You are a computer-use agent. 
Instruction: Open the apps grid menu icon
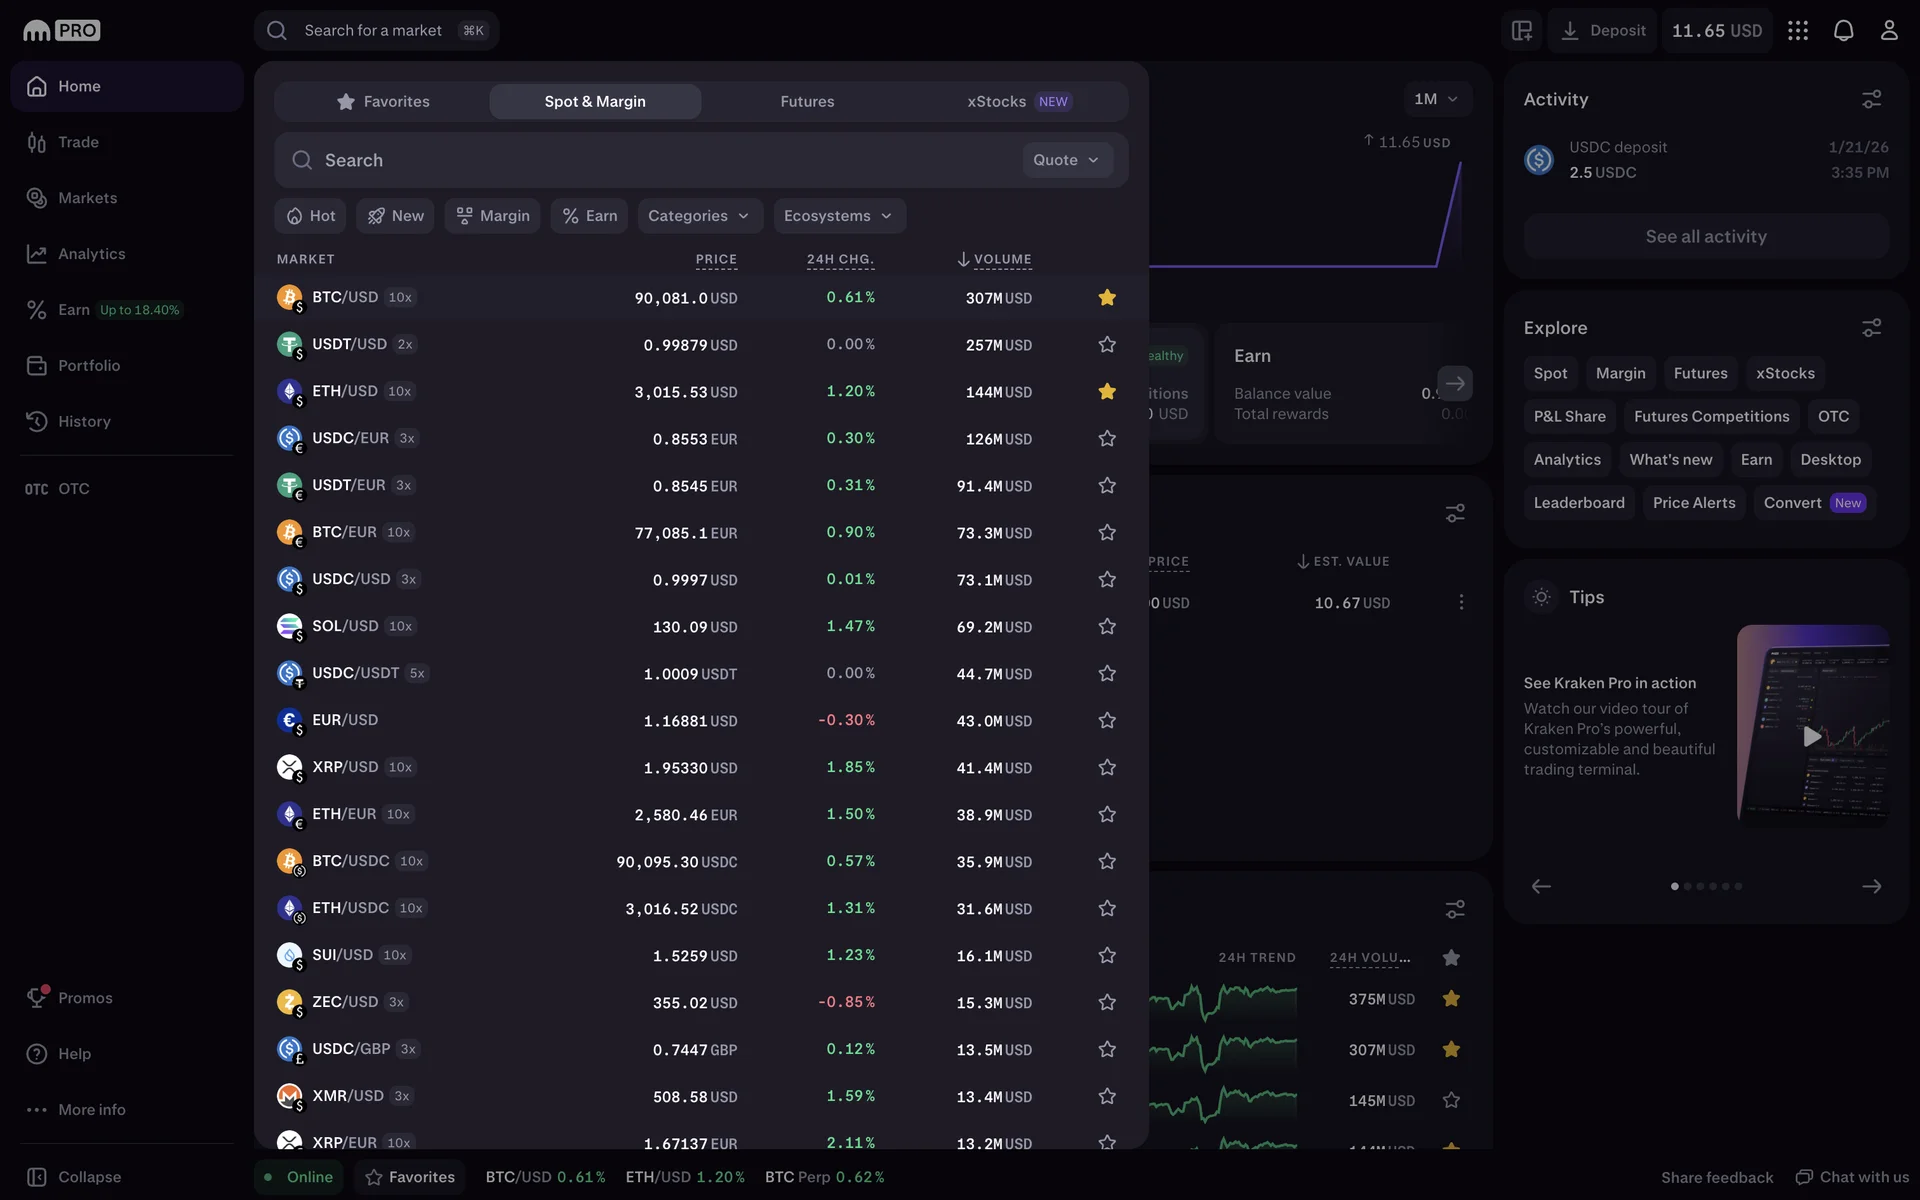coord(1798,30)
